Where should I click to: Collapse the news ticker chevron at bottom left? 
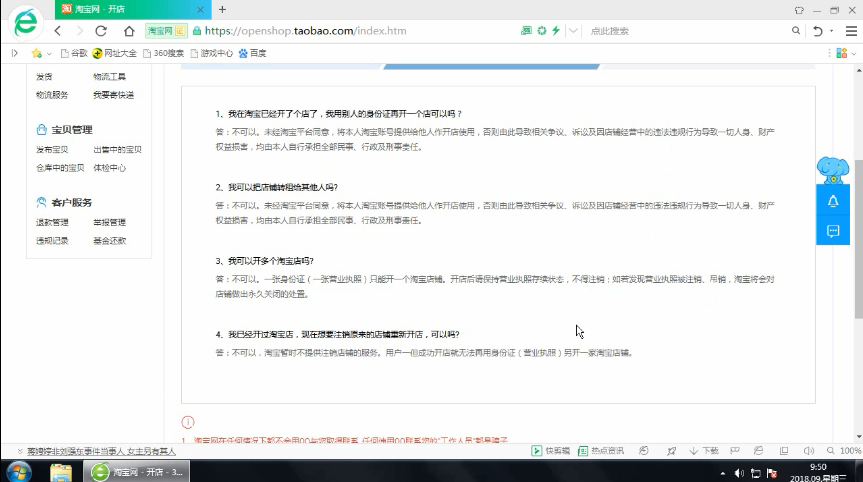(x=20, y=451)
